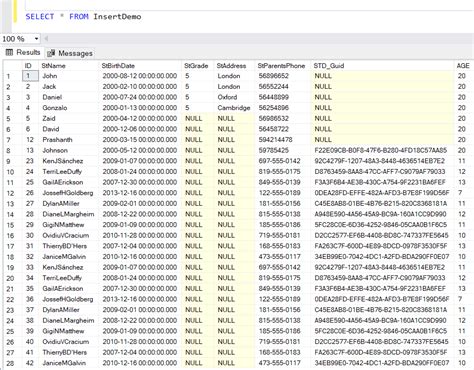Screen dimensions: 474x370
Task: Click birth date 2000-08-12 cell
Action: [x=140, y=76]
